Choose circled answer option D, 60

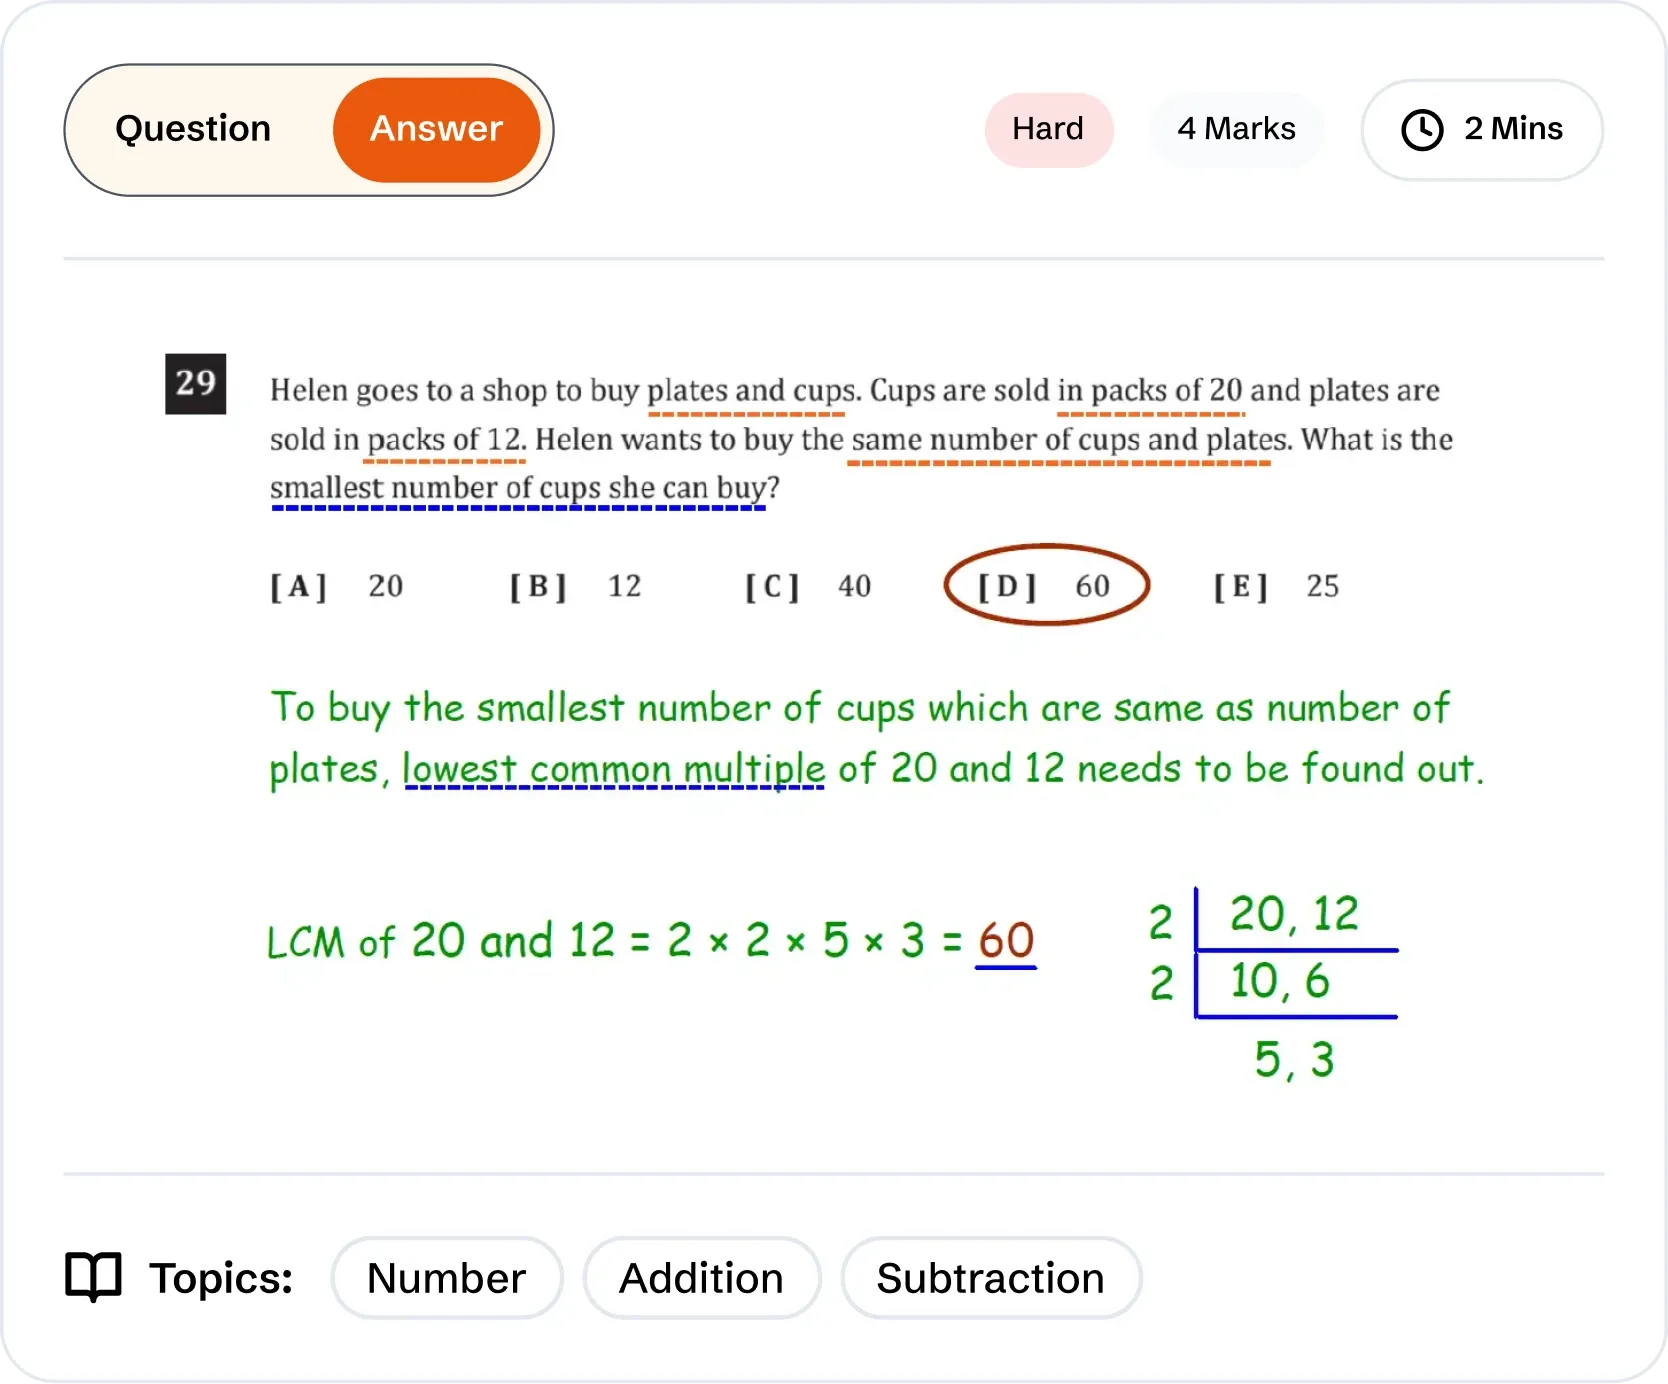coord(1046,586)
